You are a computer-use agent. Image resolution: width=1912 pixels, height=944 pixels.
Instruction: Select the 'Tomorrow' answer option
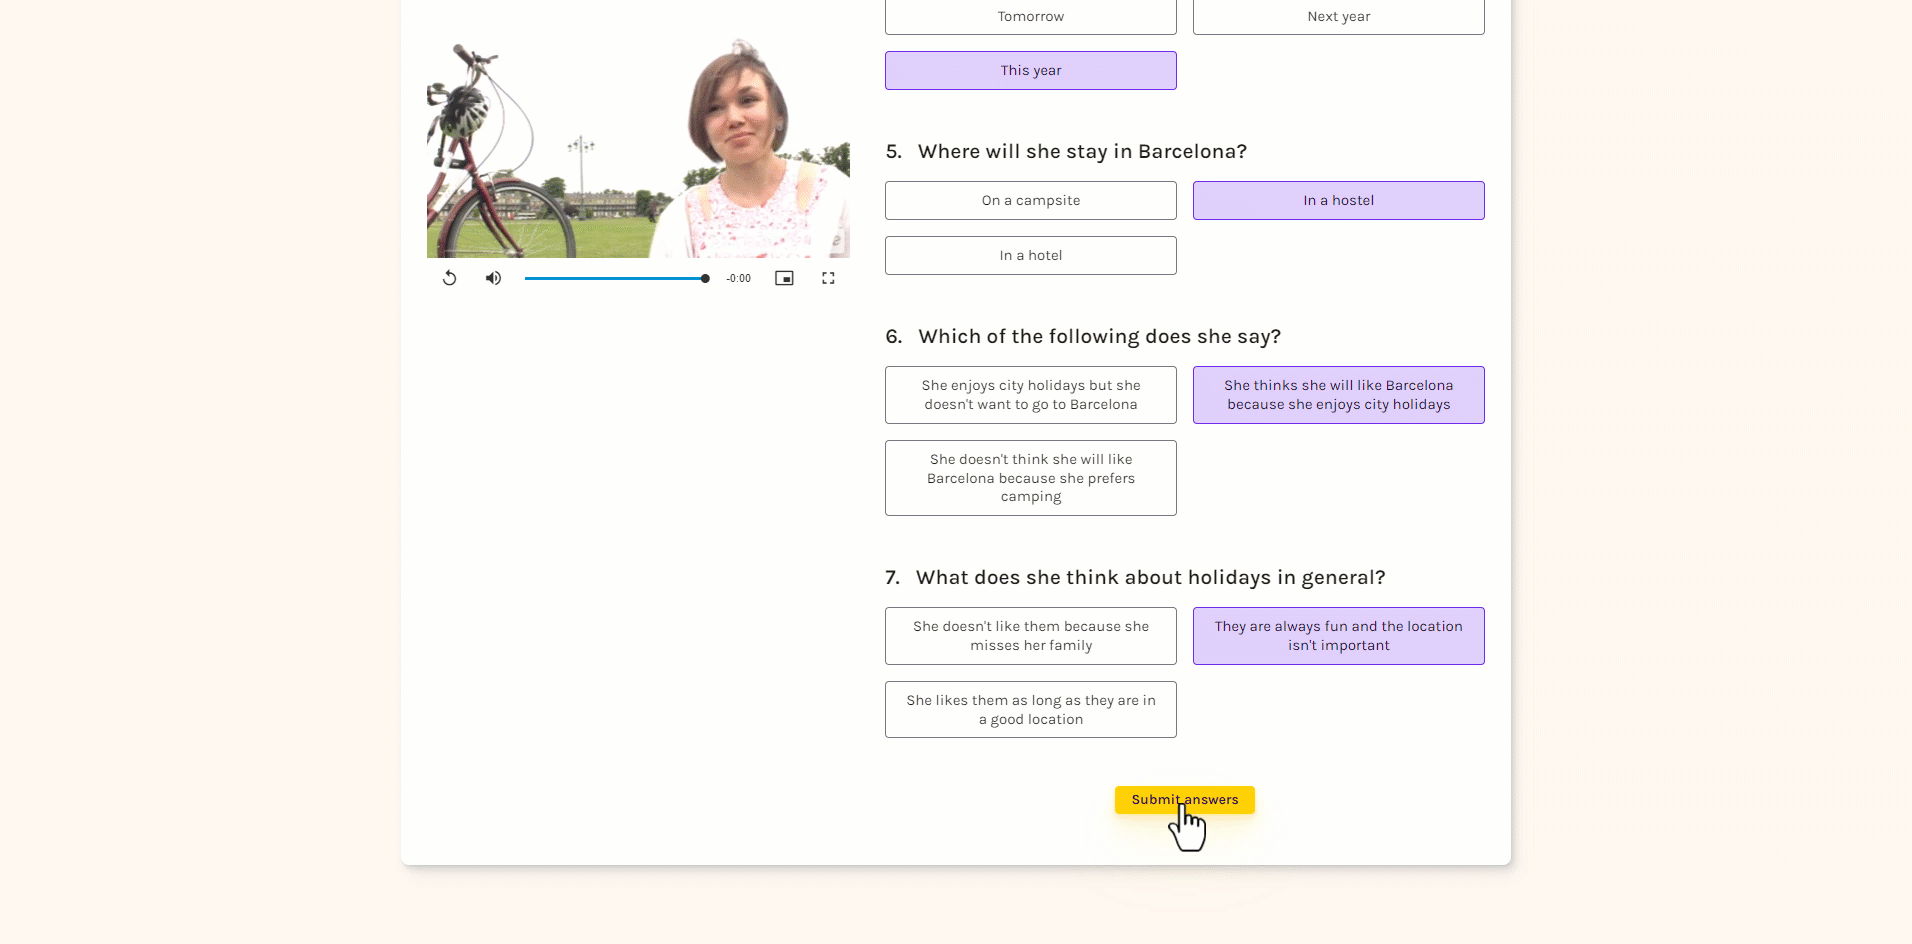coord(1031,16)
